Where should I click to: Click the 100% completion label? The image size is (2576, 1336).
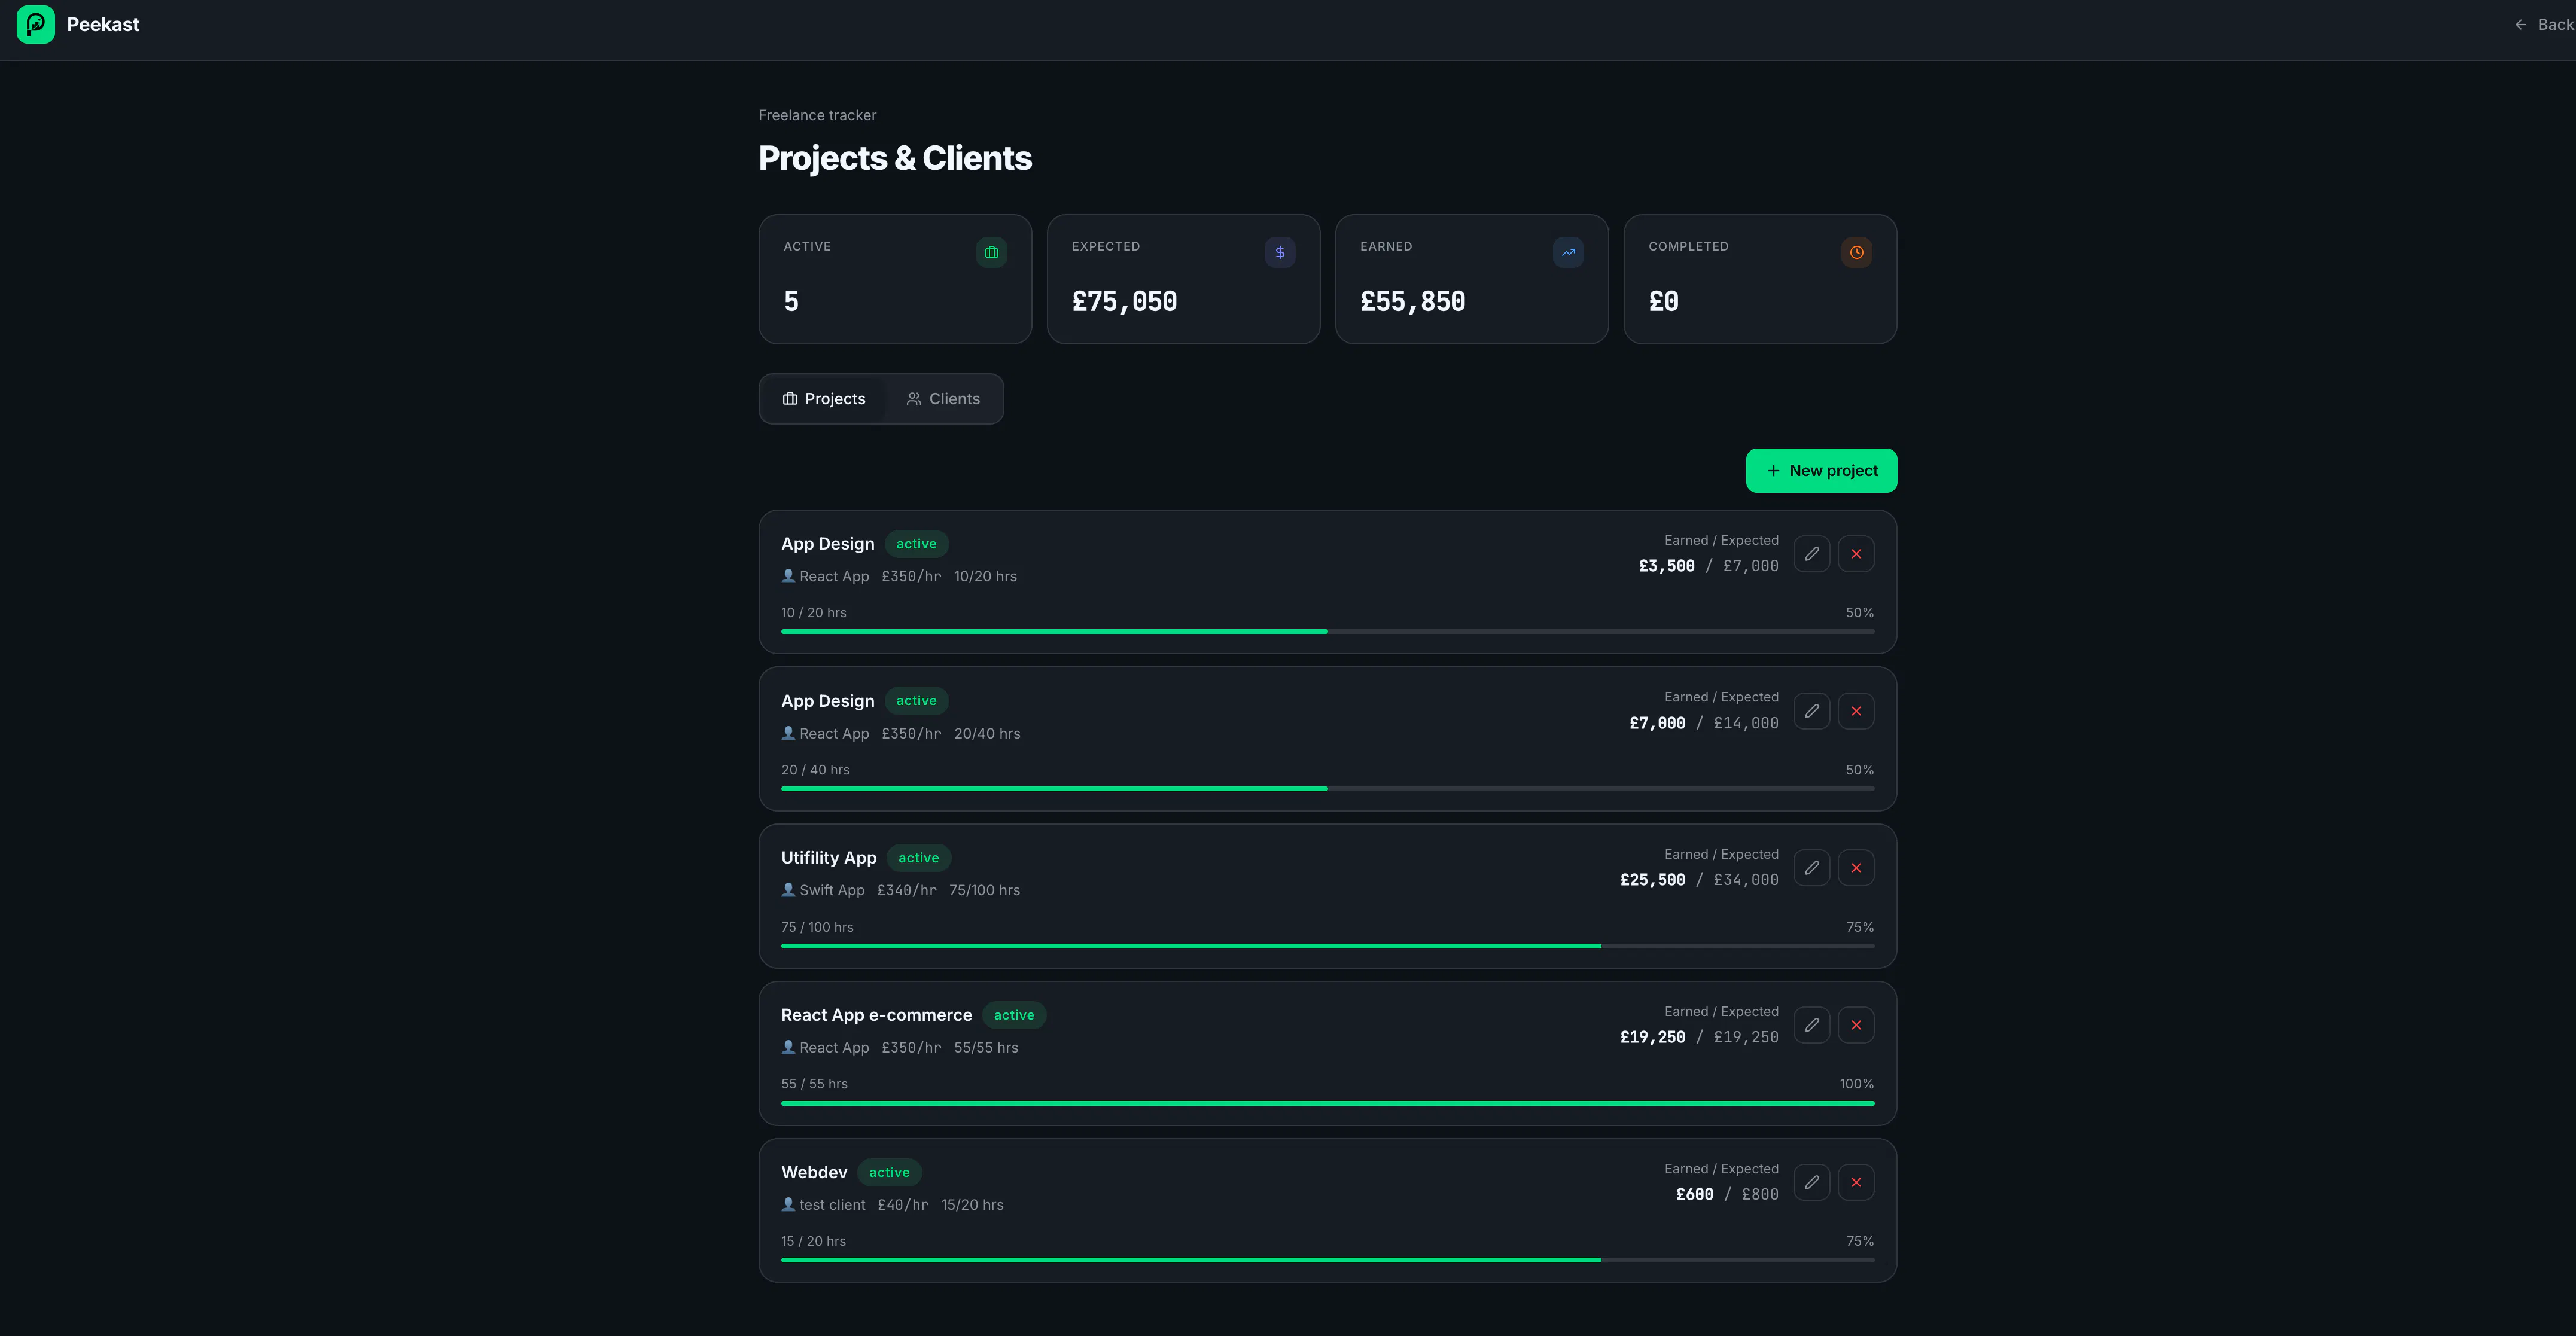point(1856,1084)
